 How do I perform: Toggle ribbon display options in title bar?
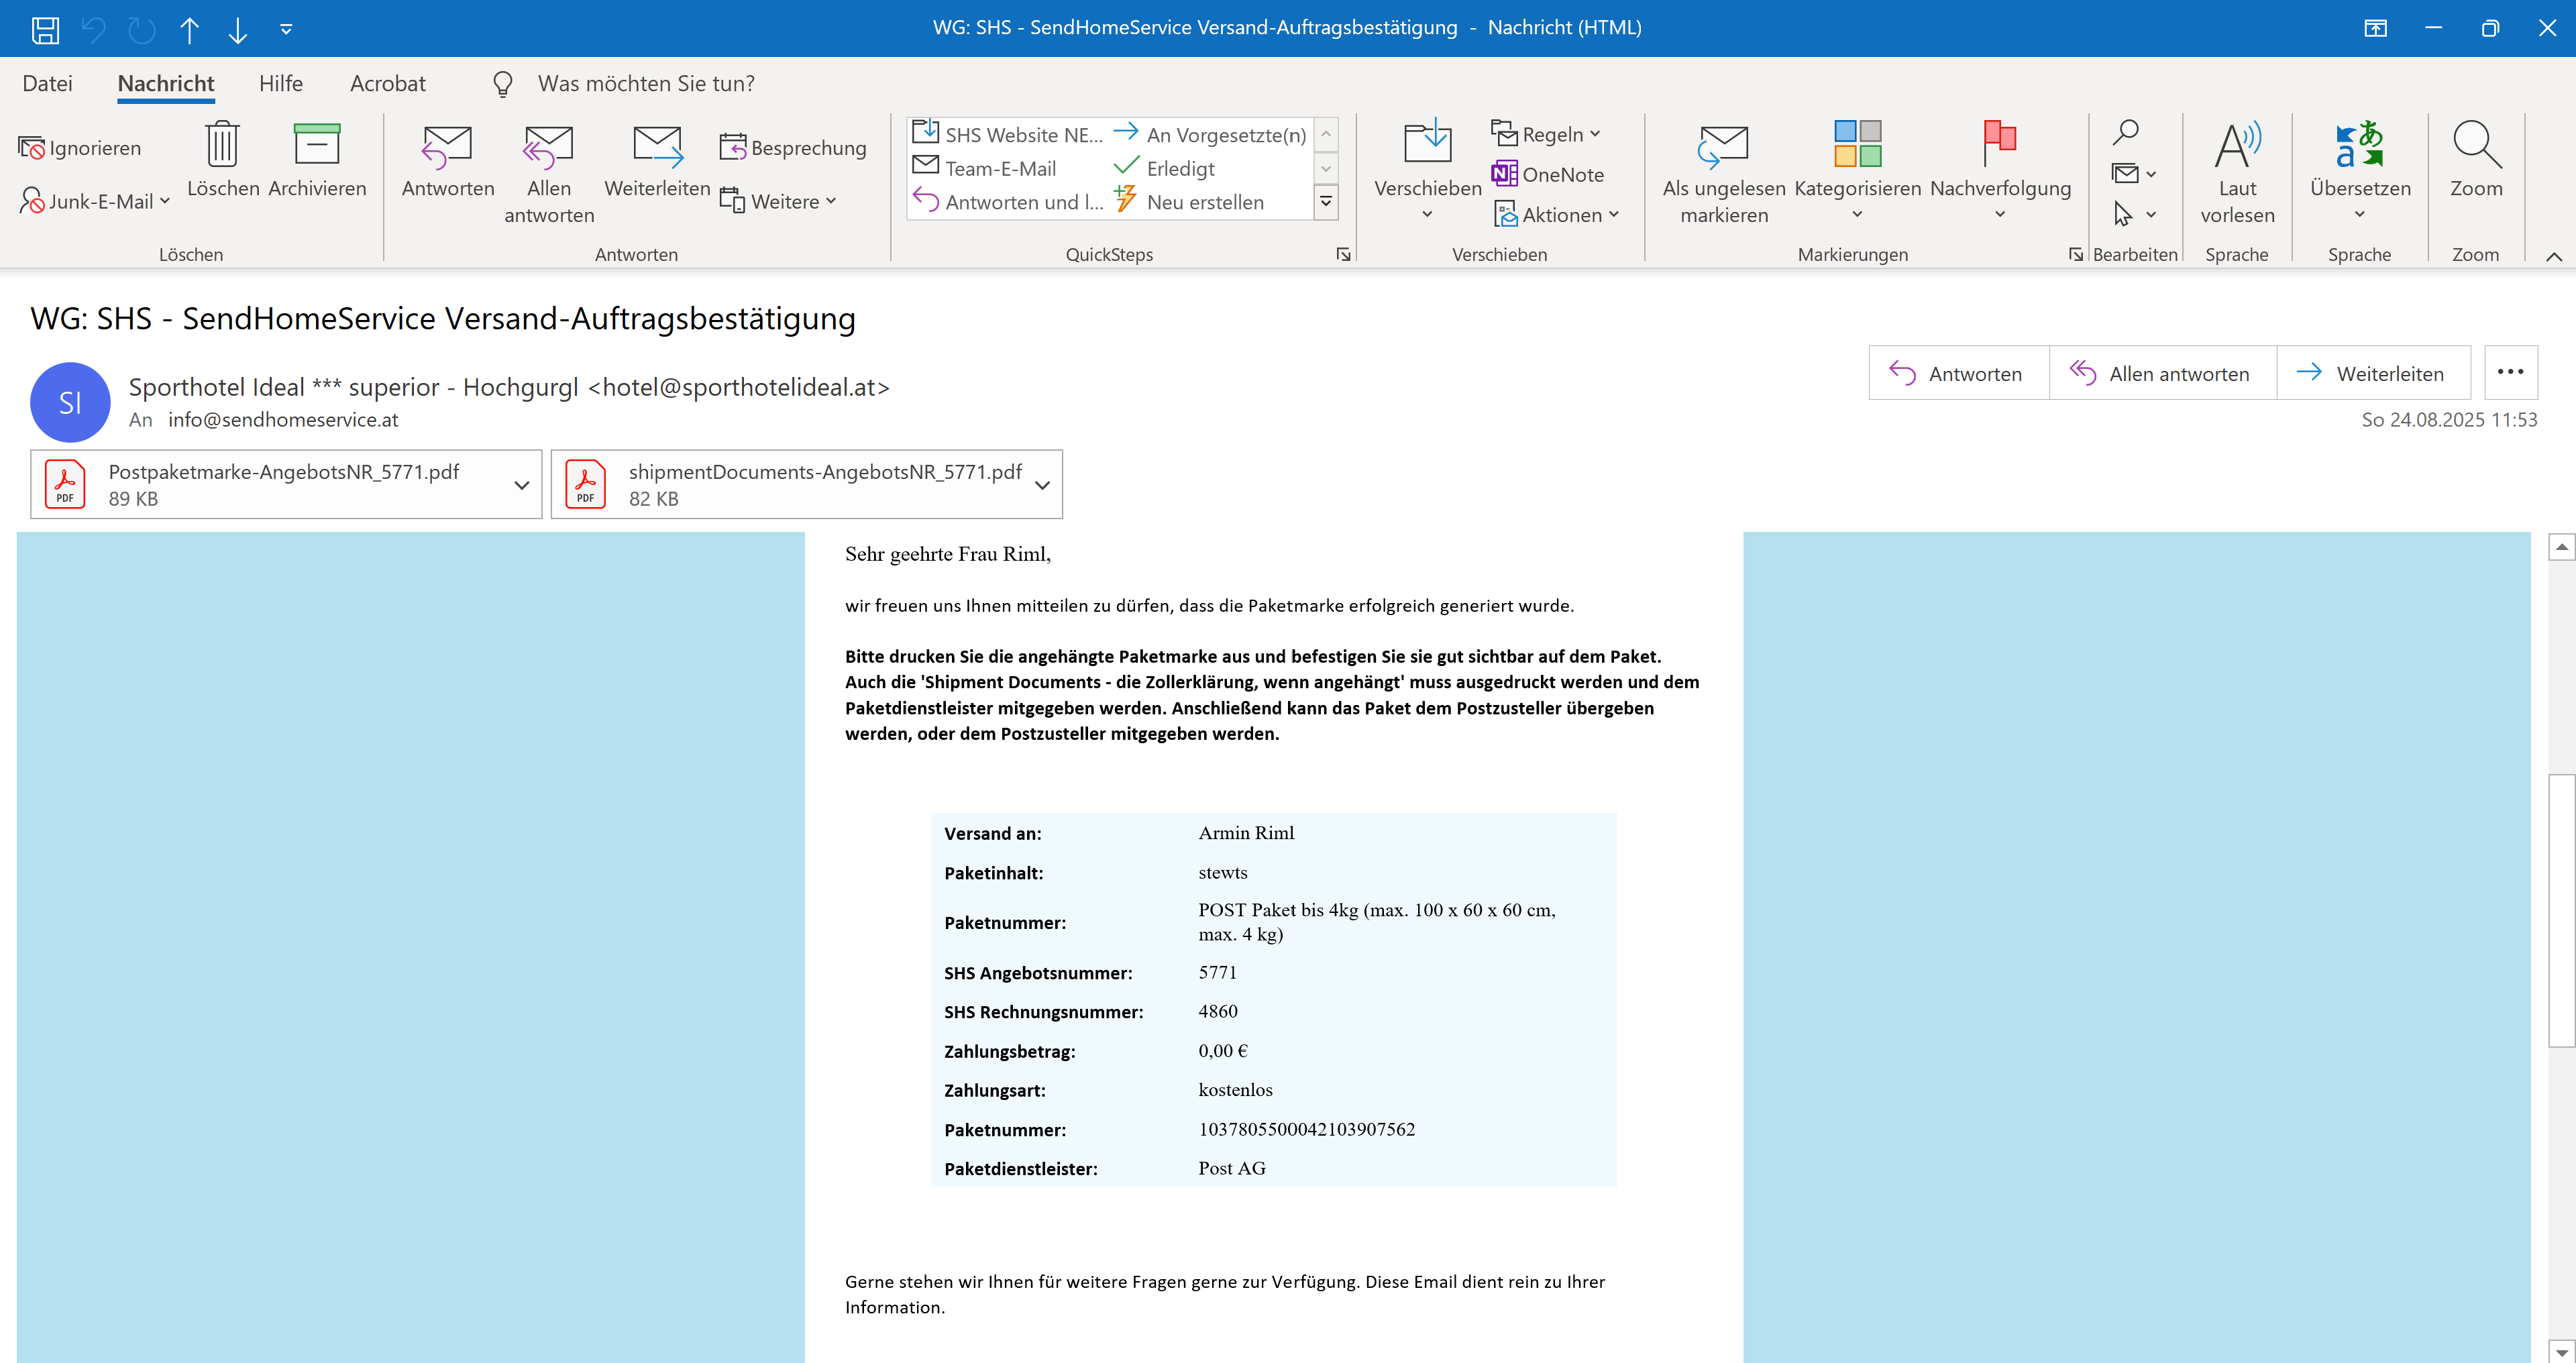point(2375,28)
